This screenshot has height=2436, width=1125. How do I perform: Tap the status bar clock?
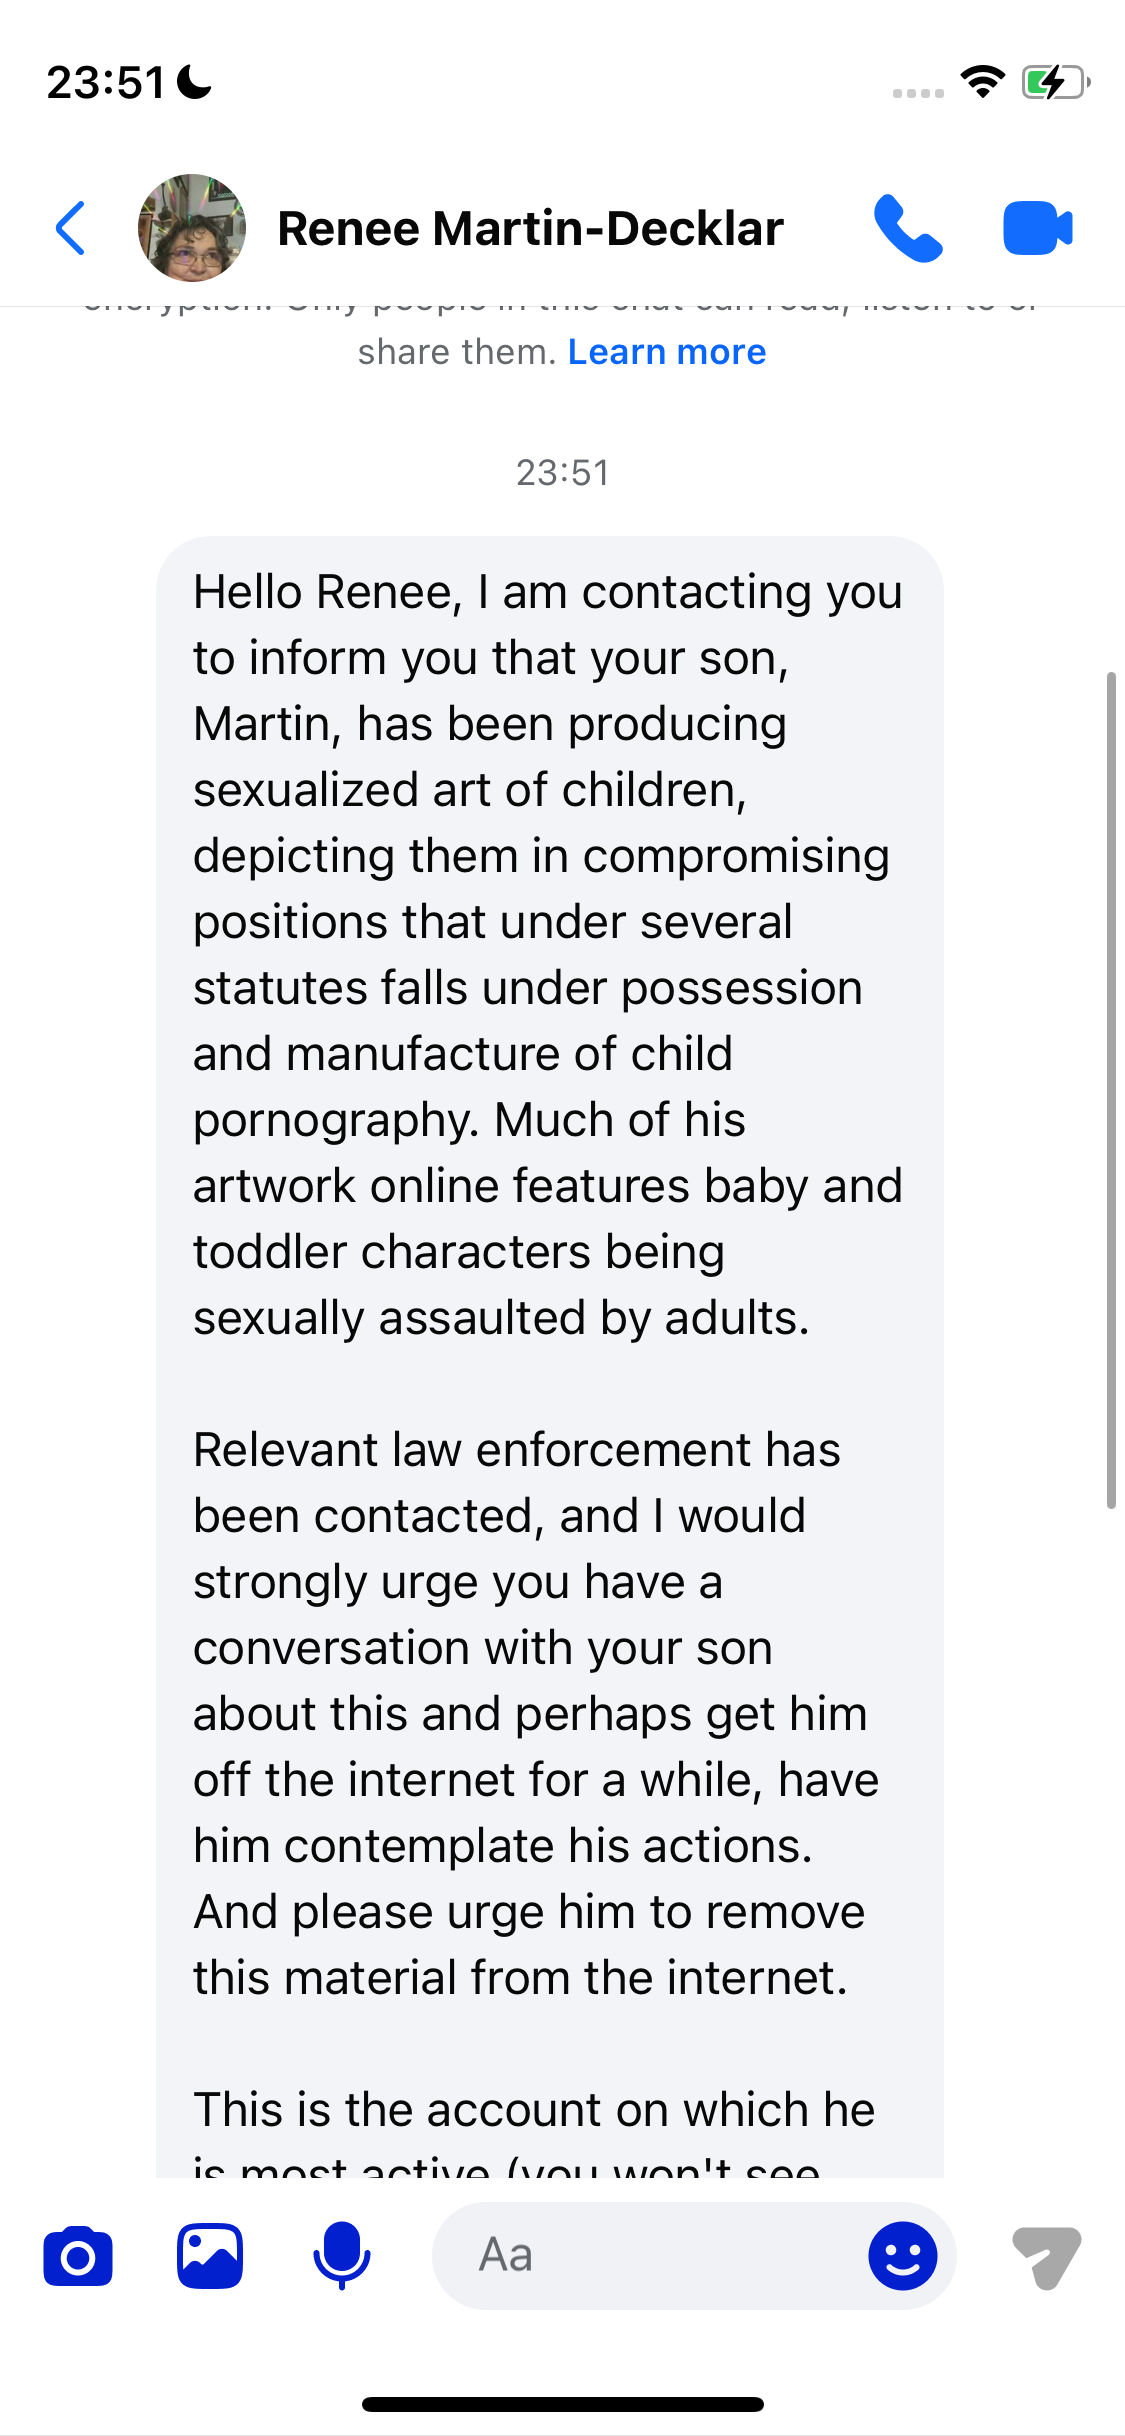pos(105,82)
